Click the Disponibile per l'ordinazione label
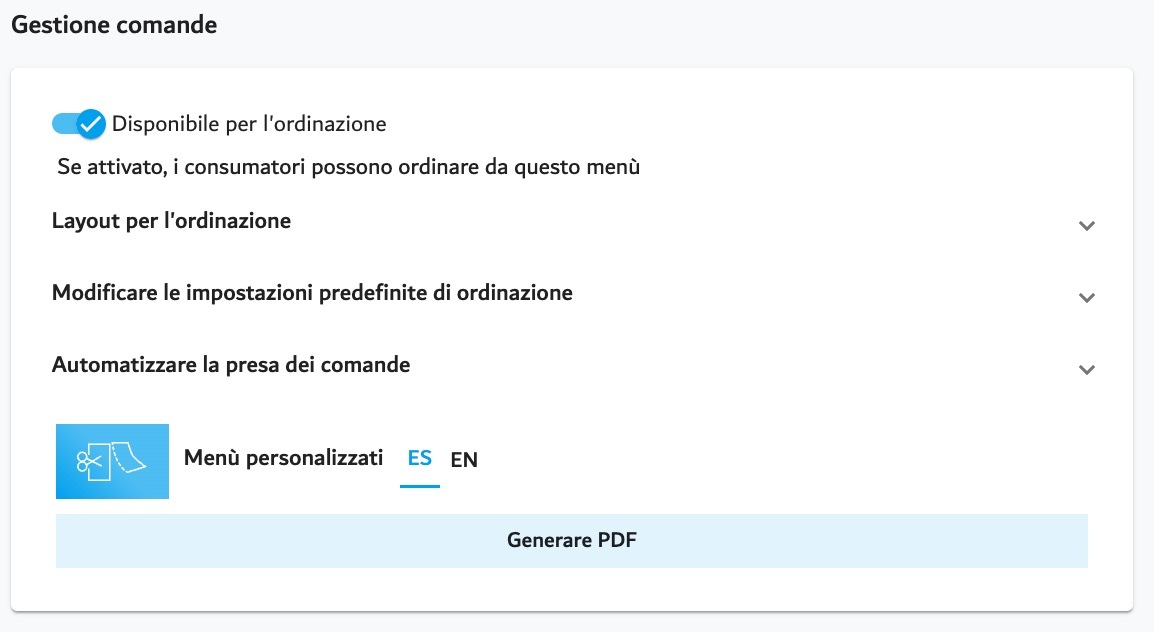This screenshot has height=632, width=1154. point(249,124)
